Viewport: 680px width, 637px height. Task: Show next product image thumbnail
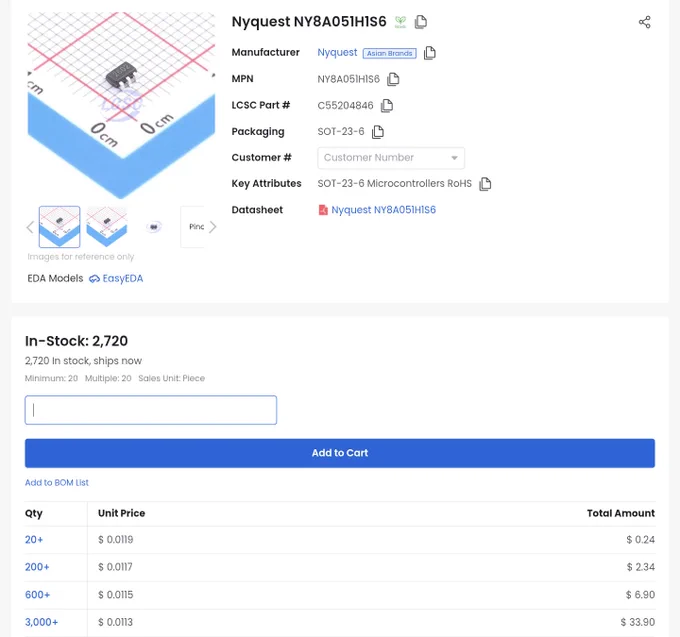point(212,227)
